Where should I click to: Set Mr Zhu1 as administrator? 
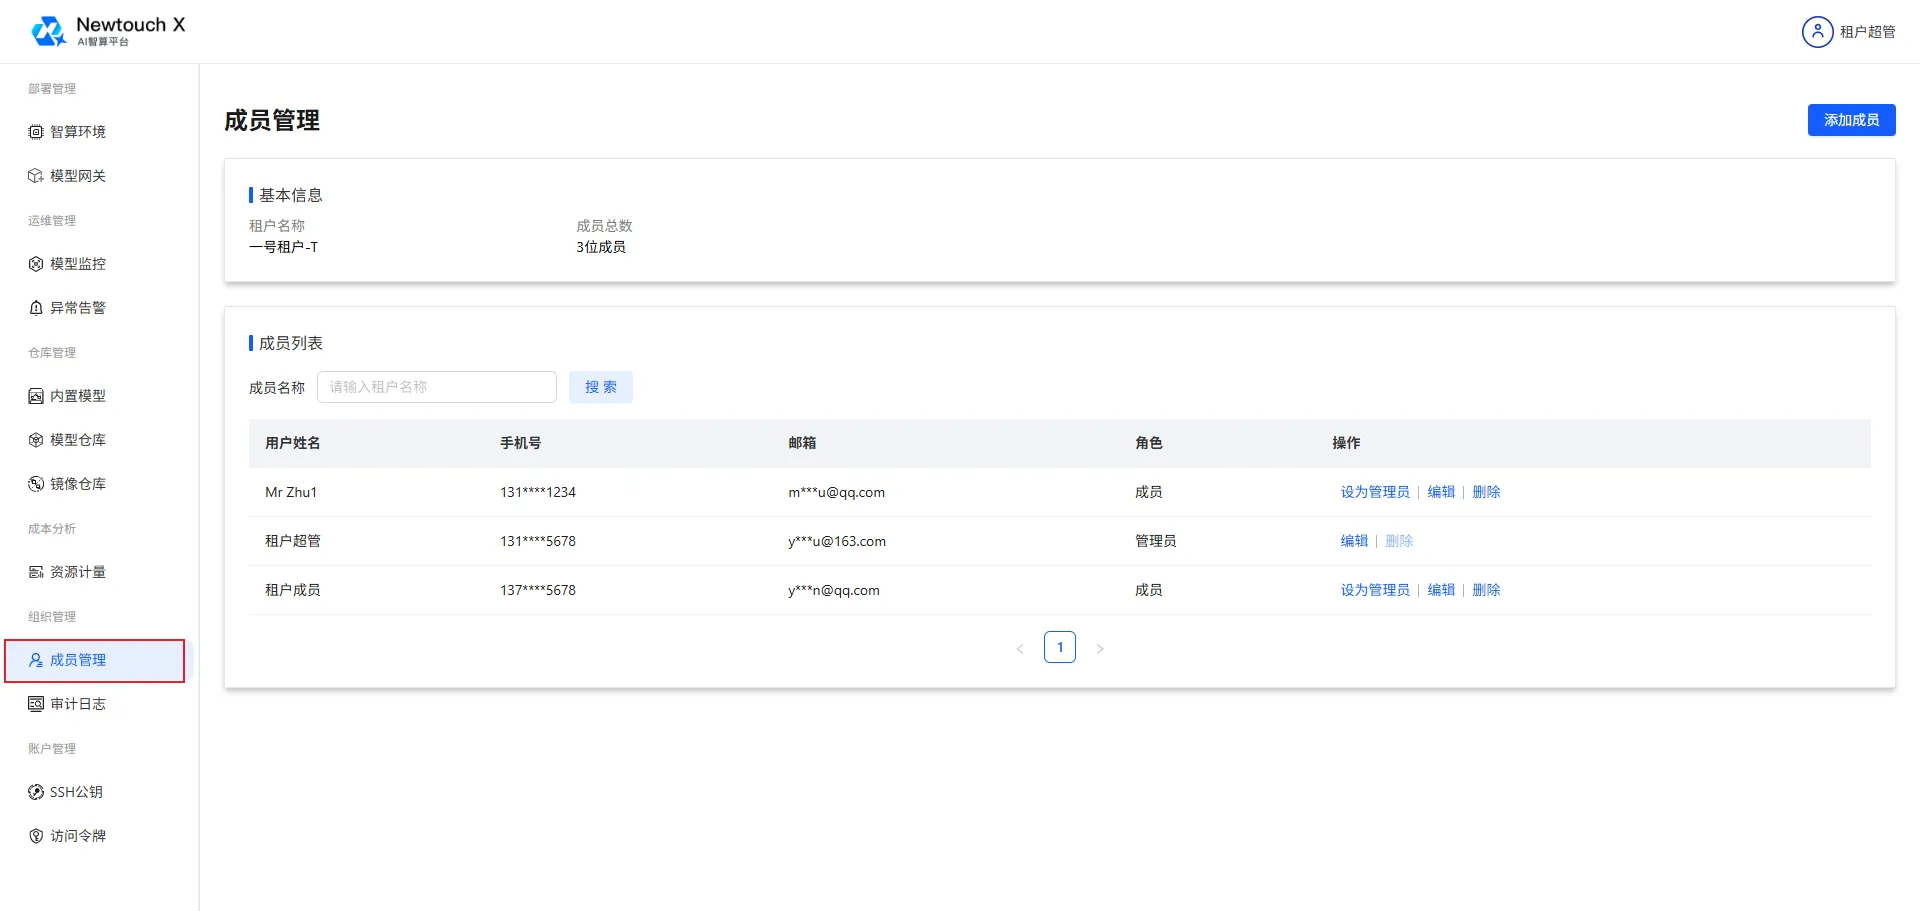[x=1375, y=492]
